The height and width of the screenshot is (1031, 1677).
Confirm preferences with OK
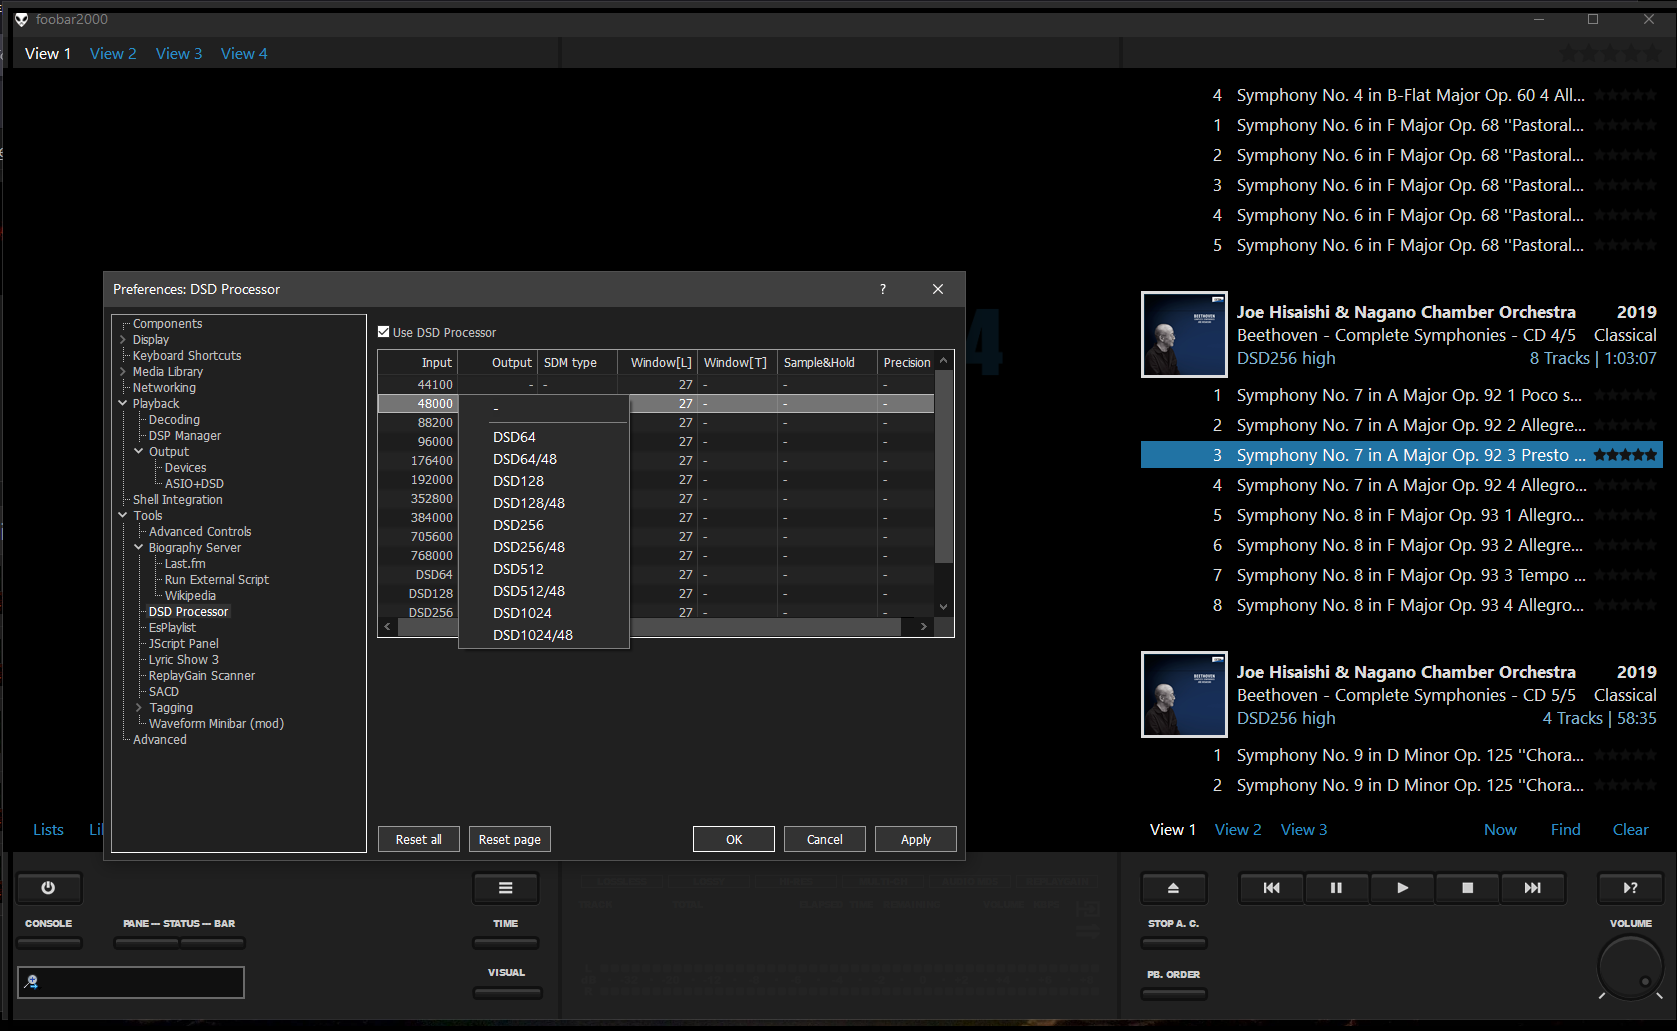(734, 839)
